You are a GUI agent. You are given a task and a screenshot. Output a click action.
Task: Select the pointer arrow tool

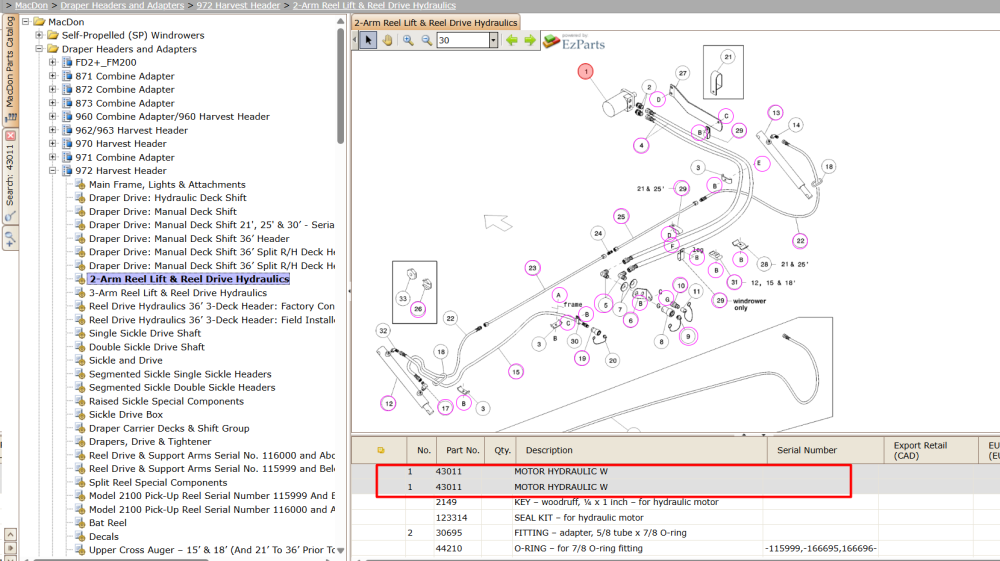point(368,40)
